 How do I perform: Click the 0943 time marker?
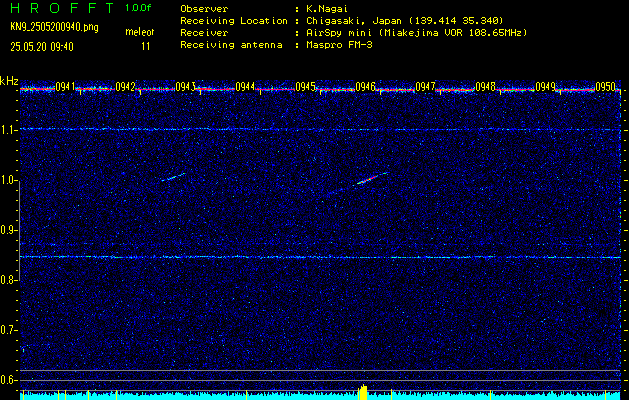click(185, 86)
